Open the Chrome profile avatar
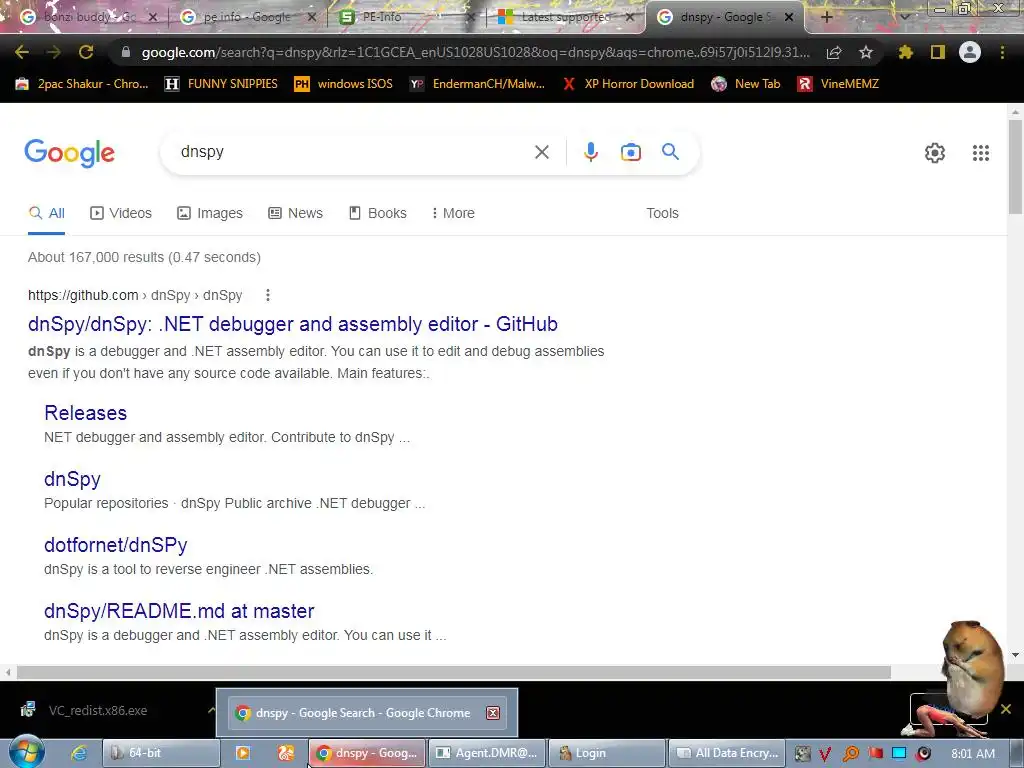 (x=970, y=52)
